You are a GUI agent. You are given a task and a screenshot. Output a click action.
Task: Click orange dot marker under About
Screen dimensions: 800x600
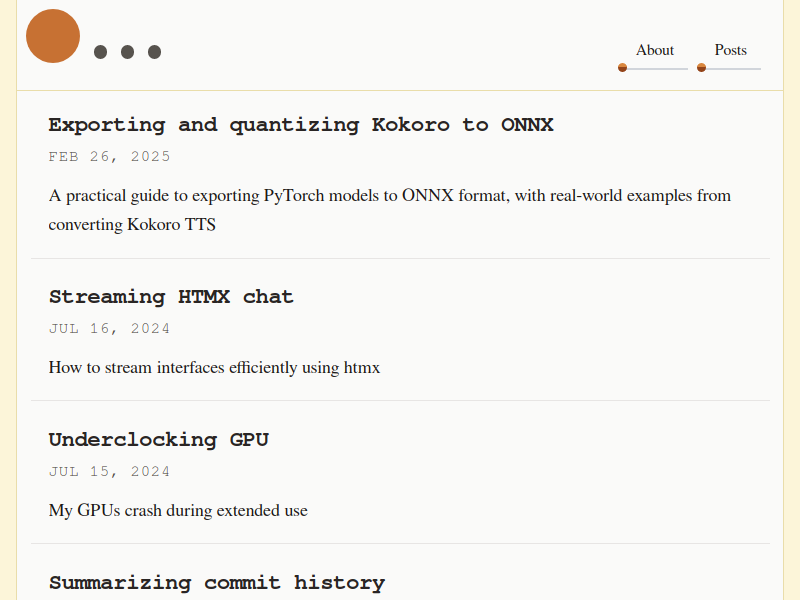pyautogui.click(x=622, y=68)
